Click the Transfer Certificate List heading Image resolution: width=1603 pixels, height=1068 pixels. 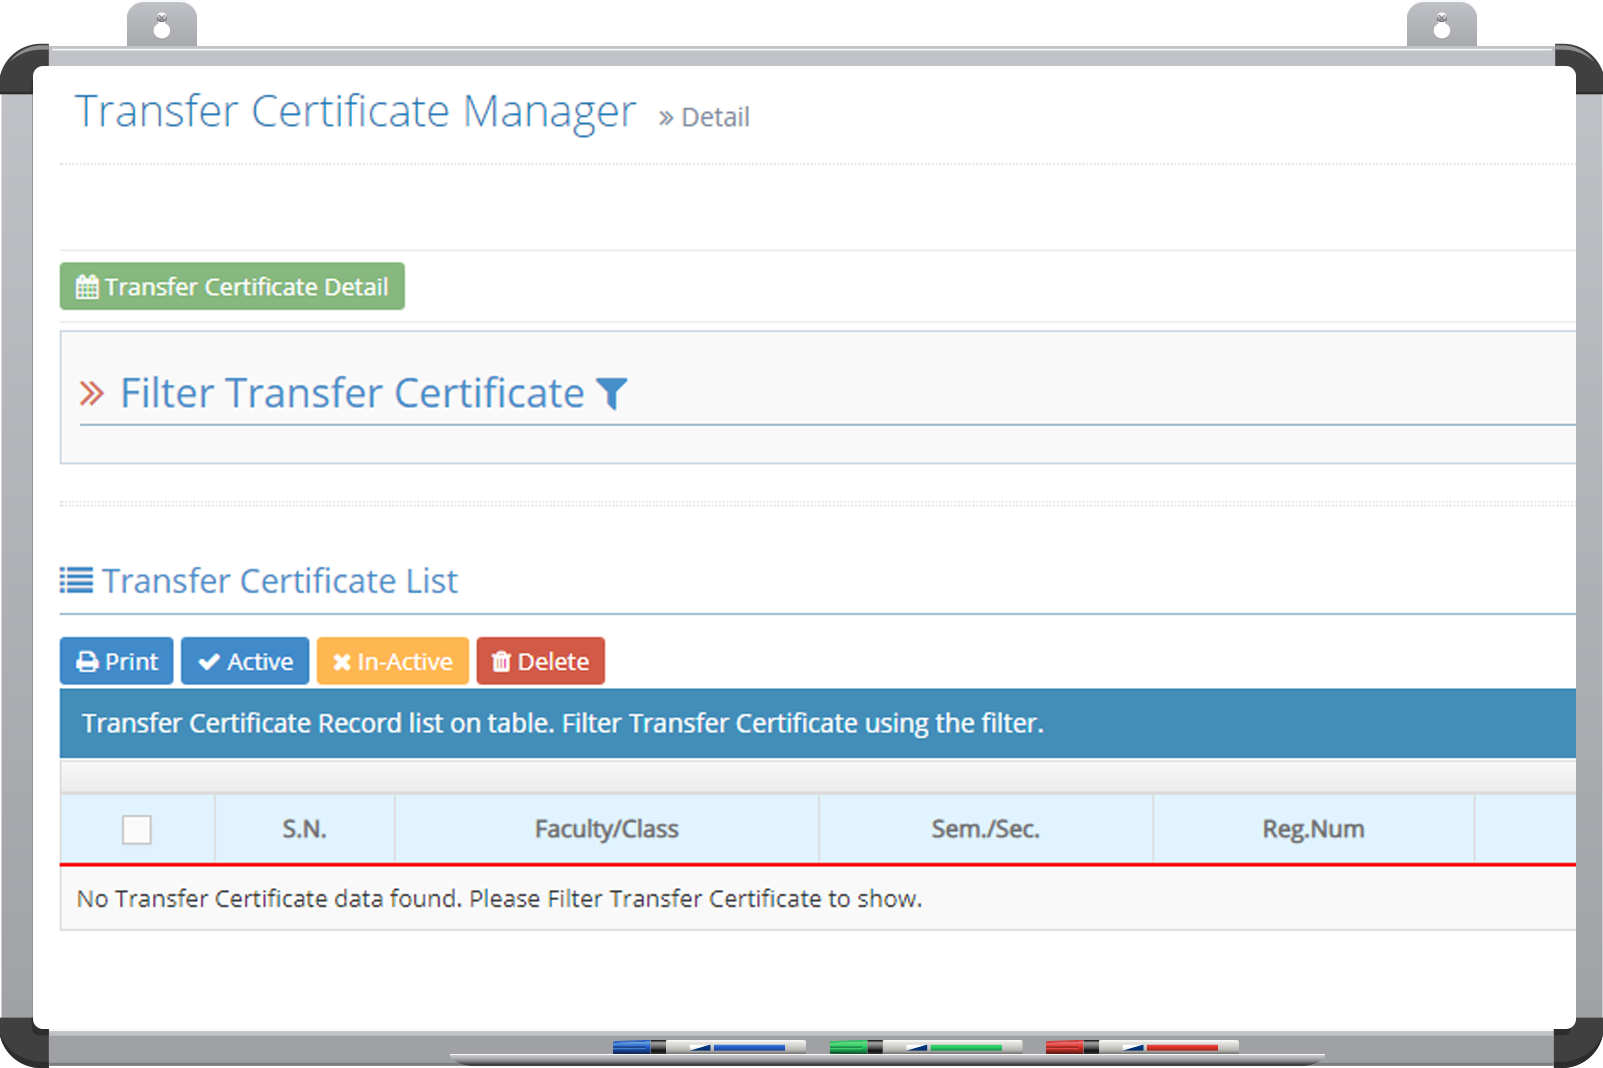point(280,581)
